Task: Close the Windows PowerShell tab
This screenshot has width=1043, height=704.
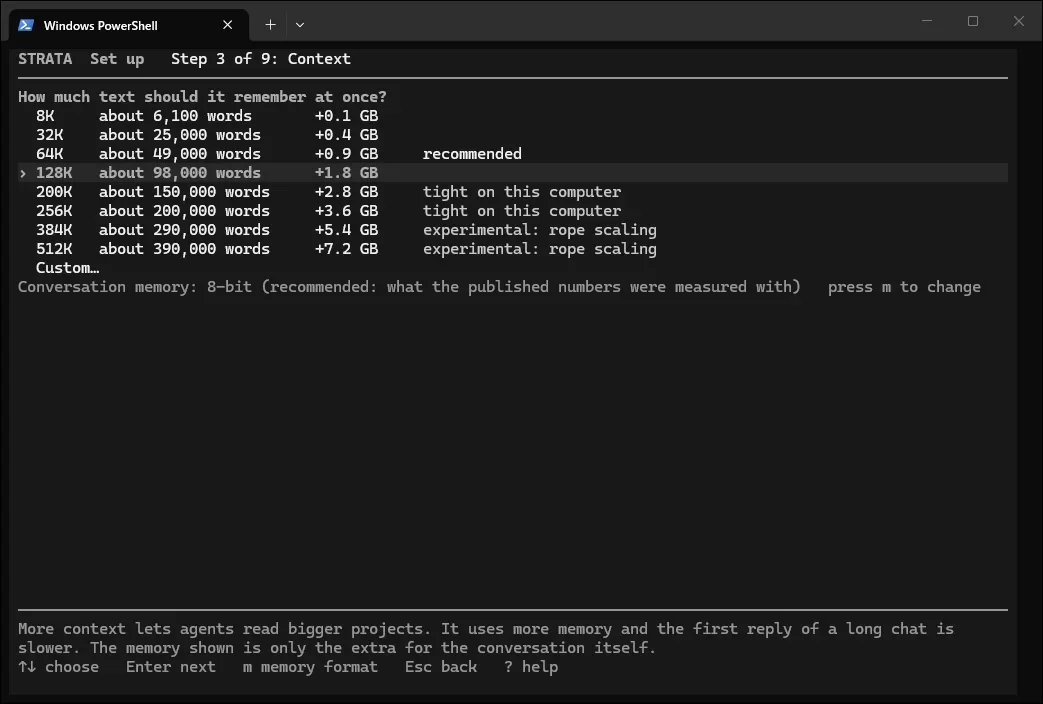Action: (227, 25)
